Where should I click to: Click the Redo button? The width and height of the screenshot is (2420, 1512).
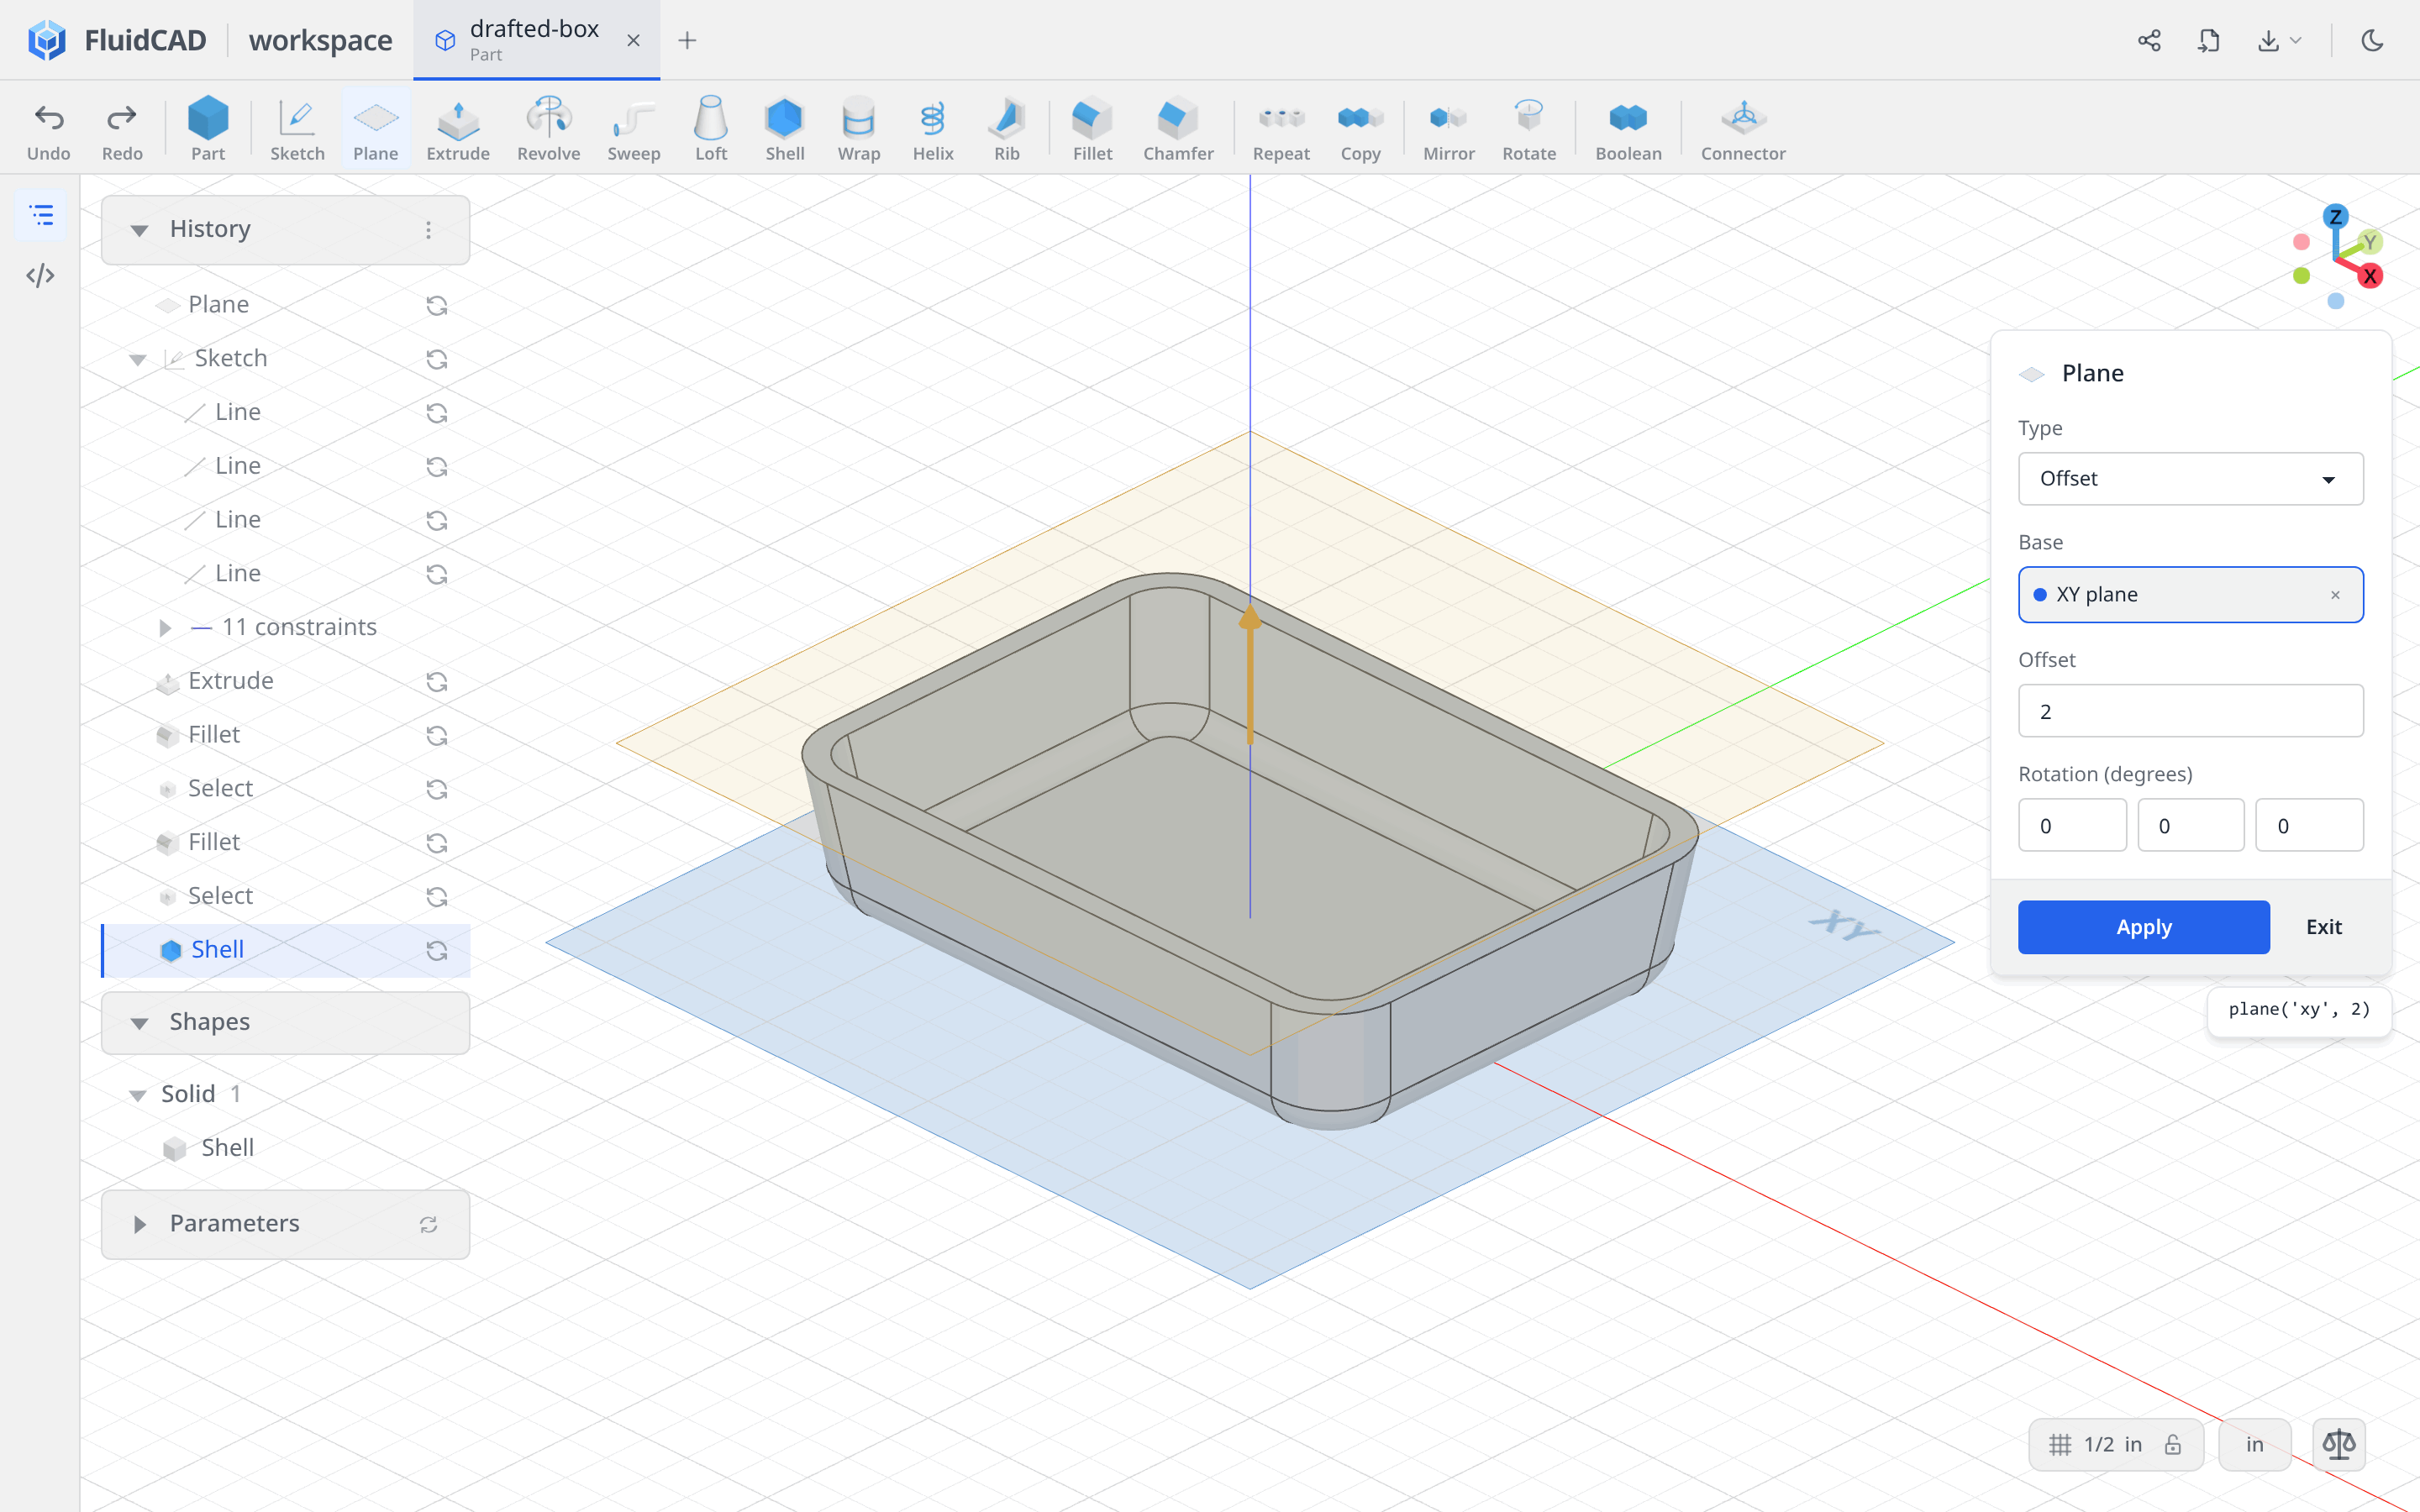[x=122, y=129]
